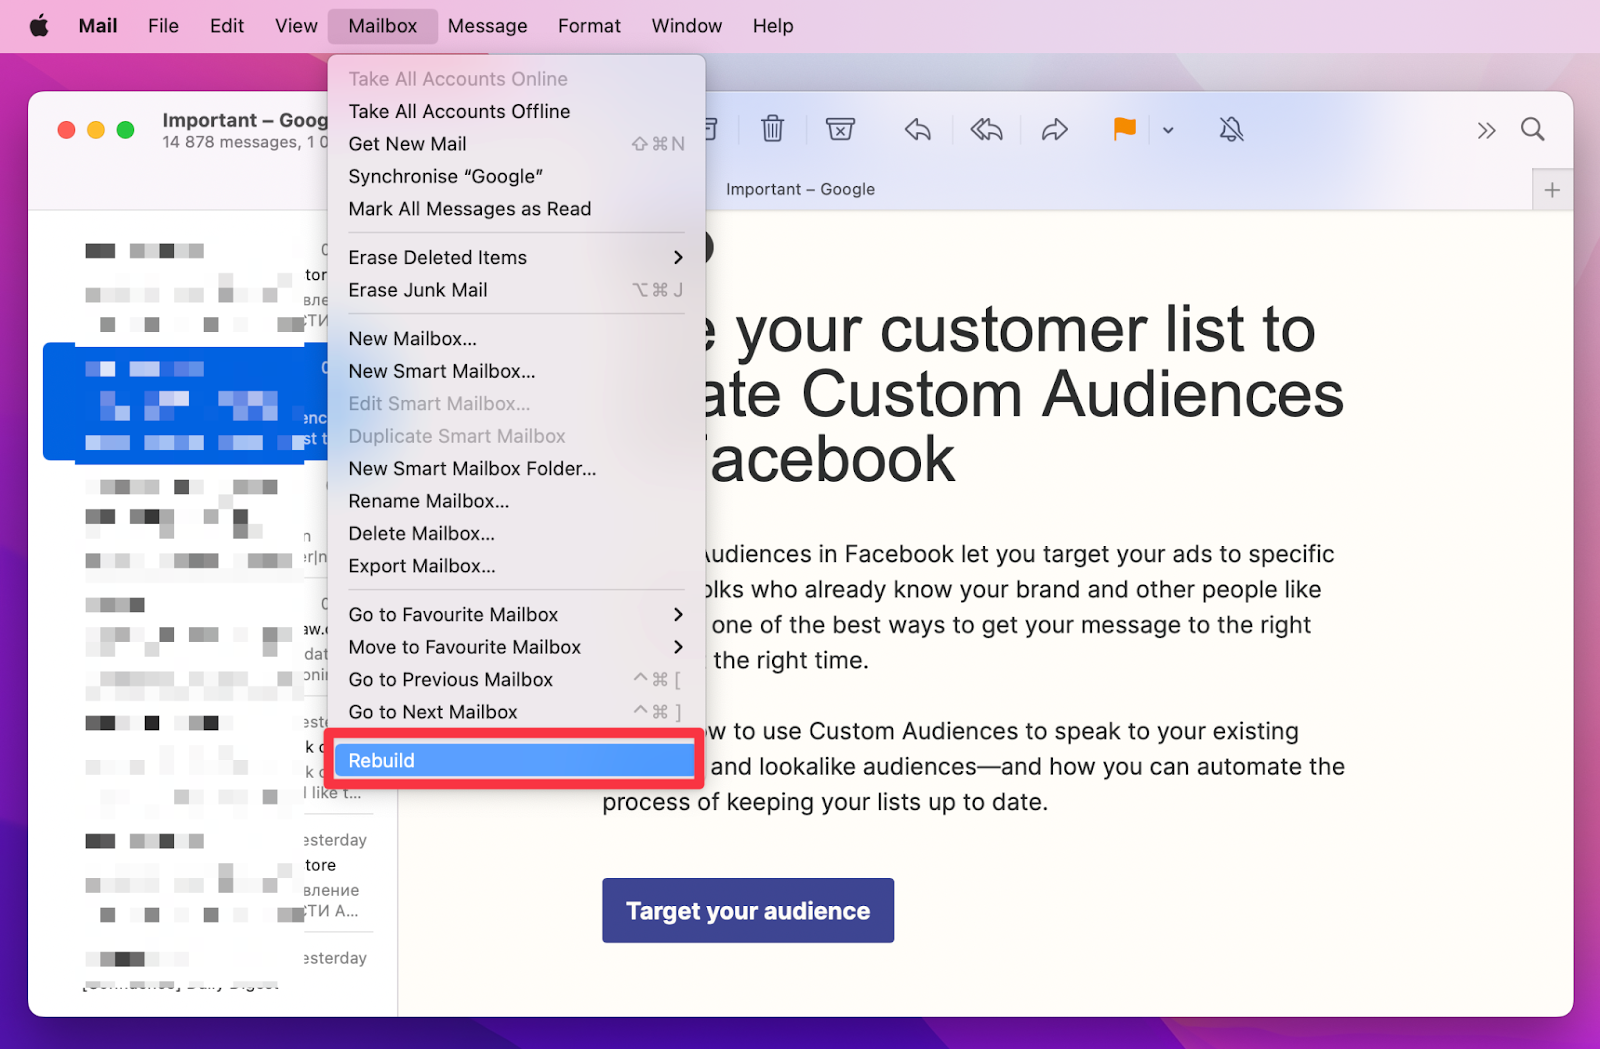This screenshot has height=1049, width=1600.
Task: Close the Mail window red button
Action: [x=67, y=130]
